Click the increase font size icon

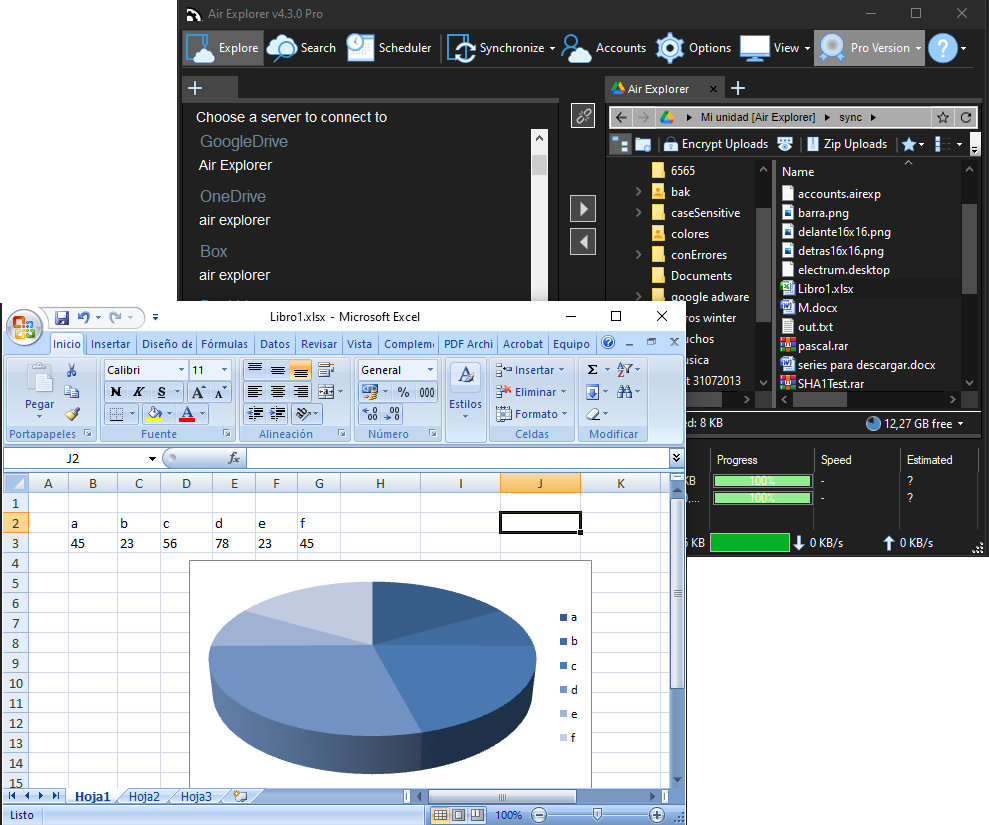point(198,392)
